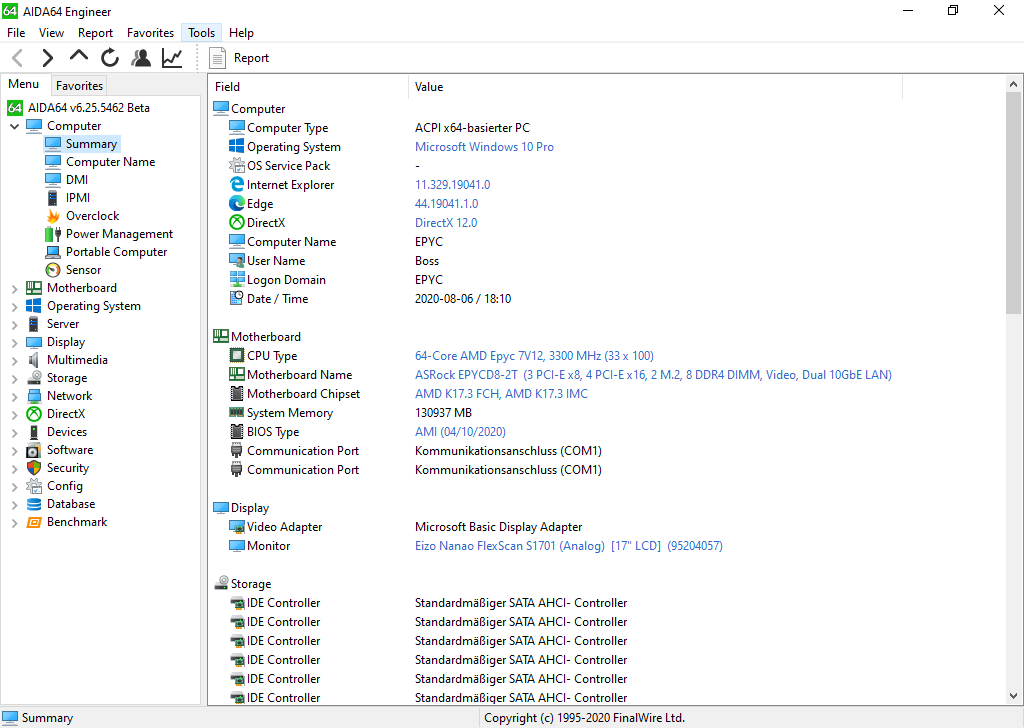Collapse the Computer tree node
The height and width of the screenshot is (728, 1024).
click(x=14, y=126)
